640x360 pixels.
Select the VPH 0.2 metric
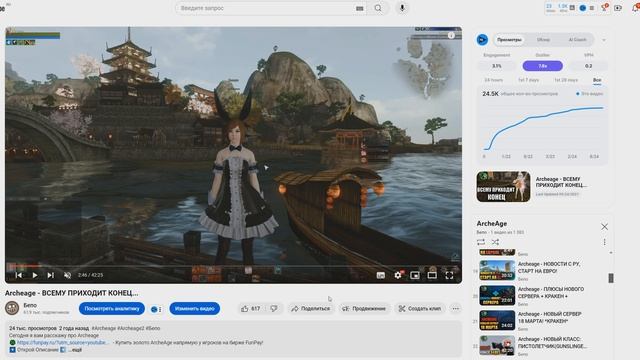tap(588, 66)
